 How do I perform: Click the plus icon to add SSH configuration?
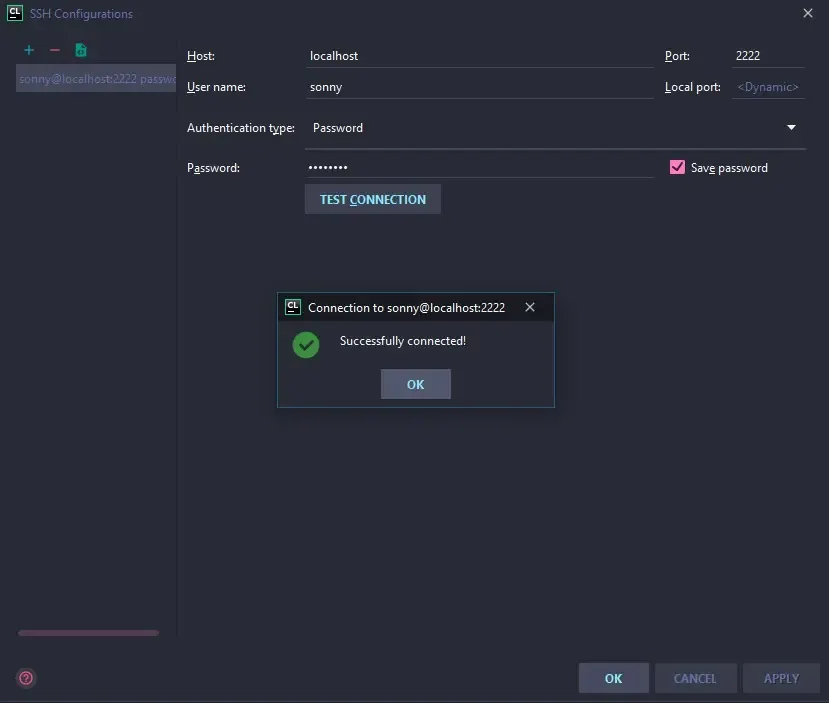point(29,50)
